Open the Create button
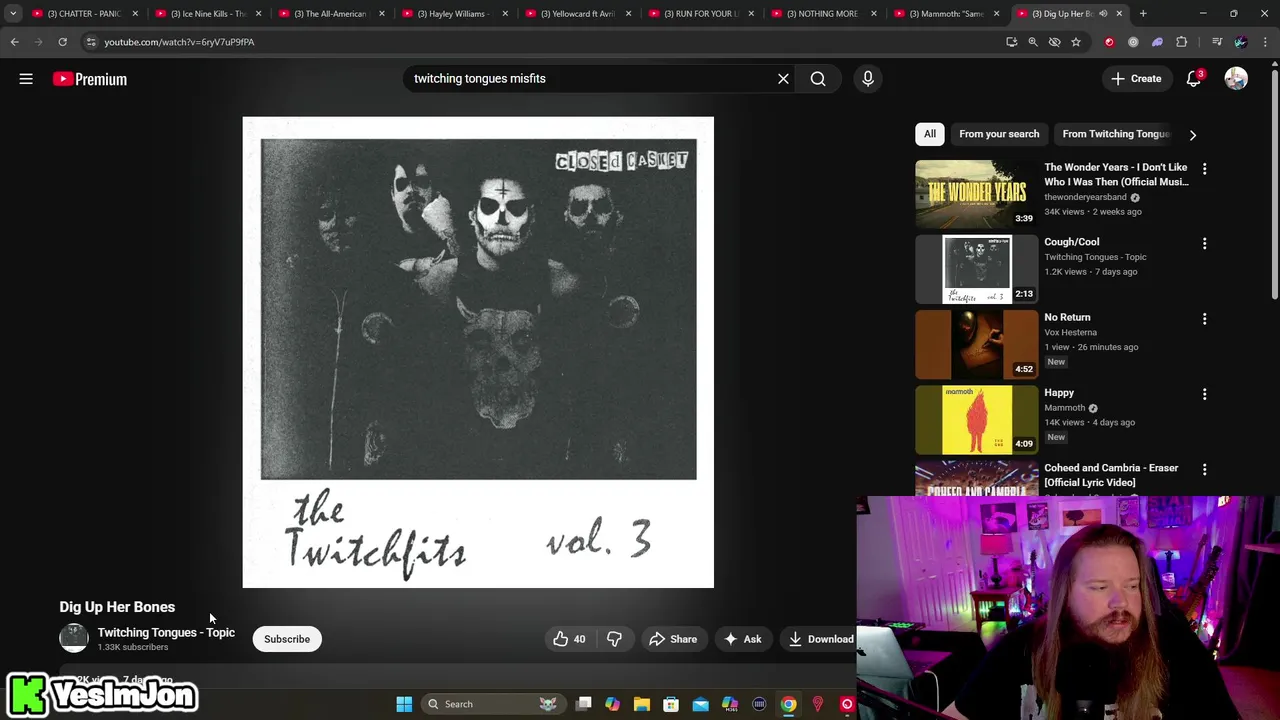This screenshot has height=720, width=1280. pos(1136,79)
